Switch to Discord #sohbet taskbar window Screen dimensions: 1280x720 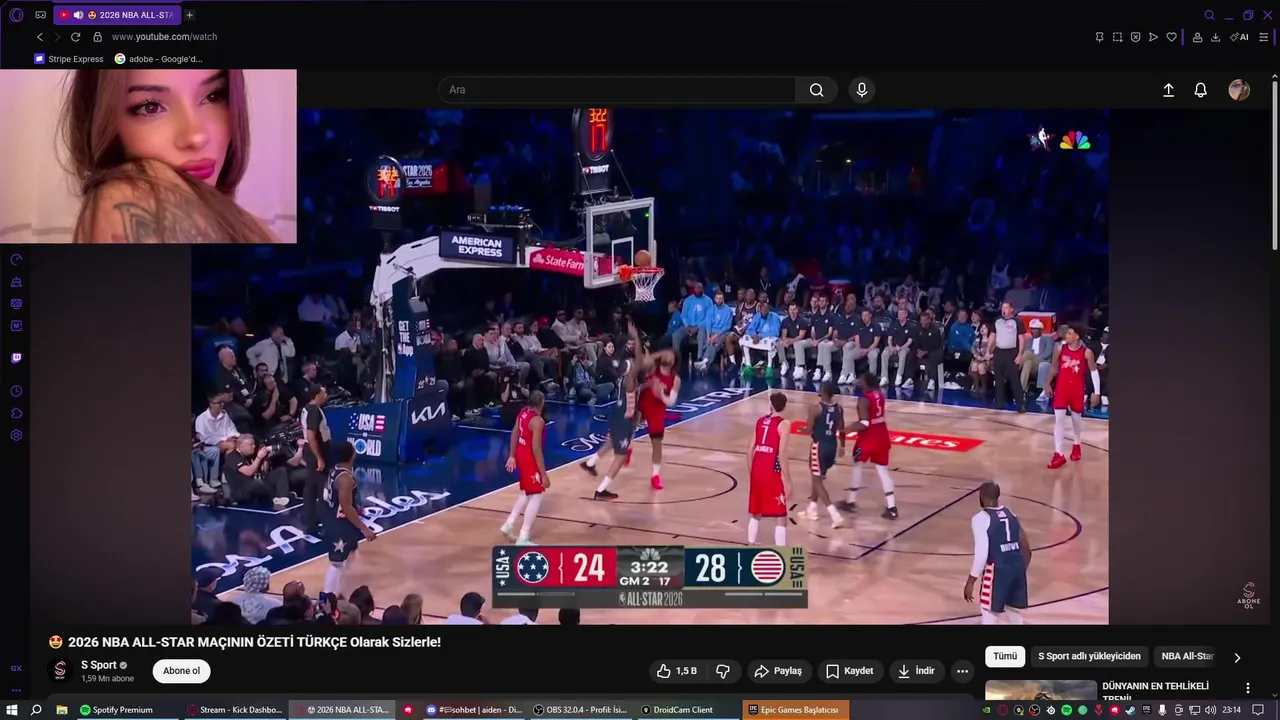[473, 710]
